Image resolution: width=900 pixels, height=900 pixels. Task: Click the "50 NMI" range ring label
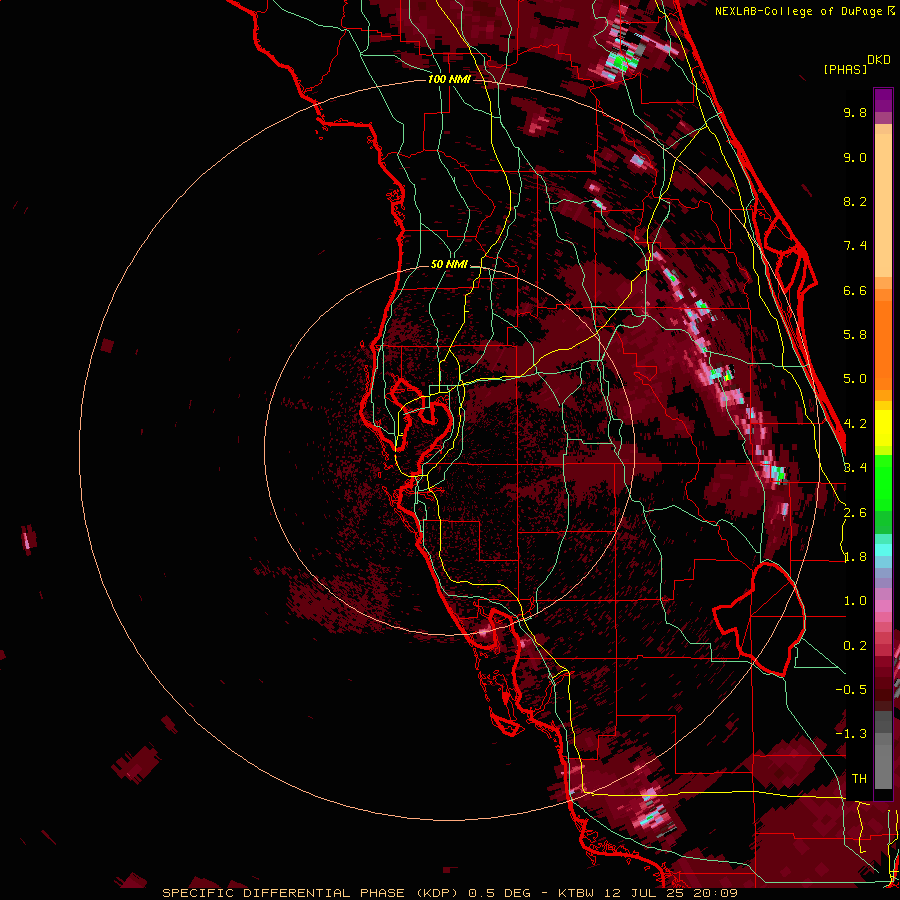449,265
